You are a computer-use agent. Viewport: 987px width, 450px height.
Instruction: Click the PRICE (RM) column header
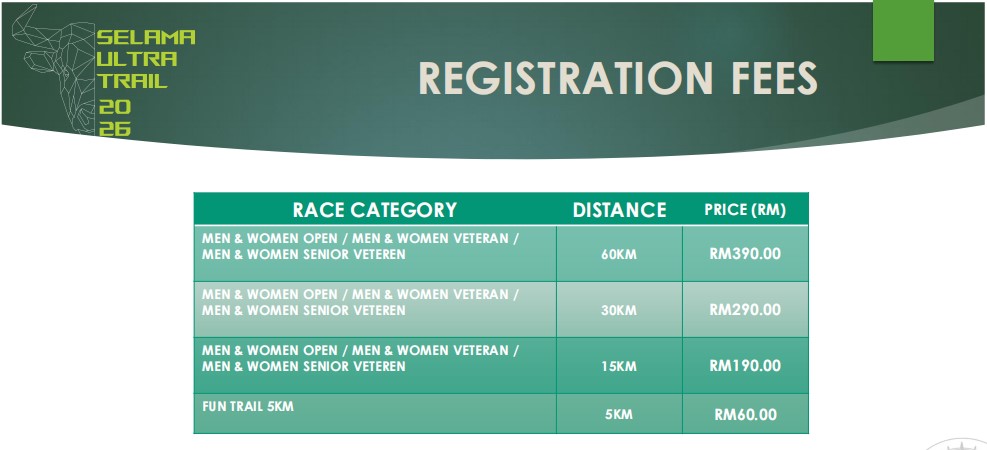coord(745,210)
